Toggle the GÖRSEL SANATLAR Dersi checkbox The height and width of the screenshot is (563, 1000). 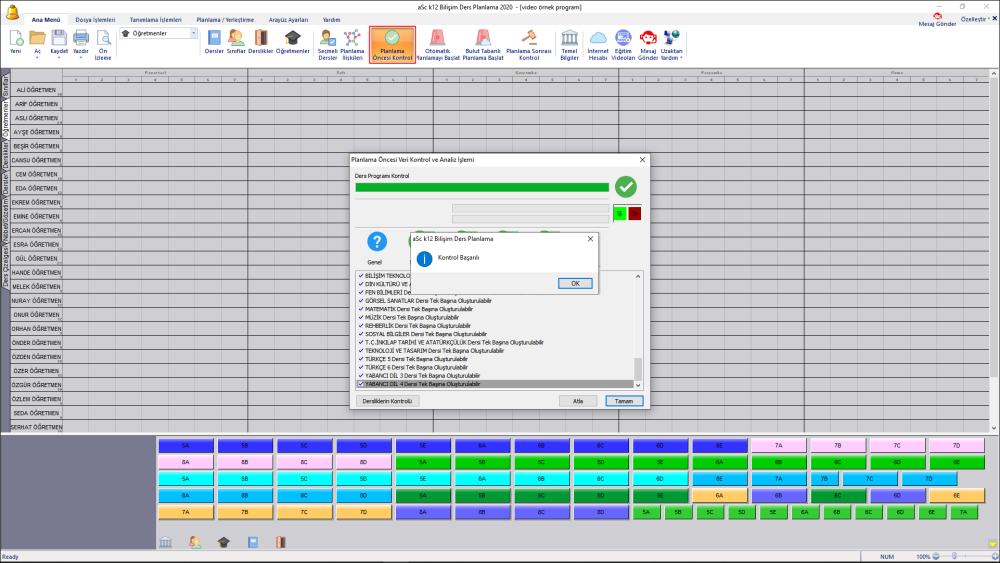[361, 300]
